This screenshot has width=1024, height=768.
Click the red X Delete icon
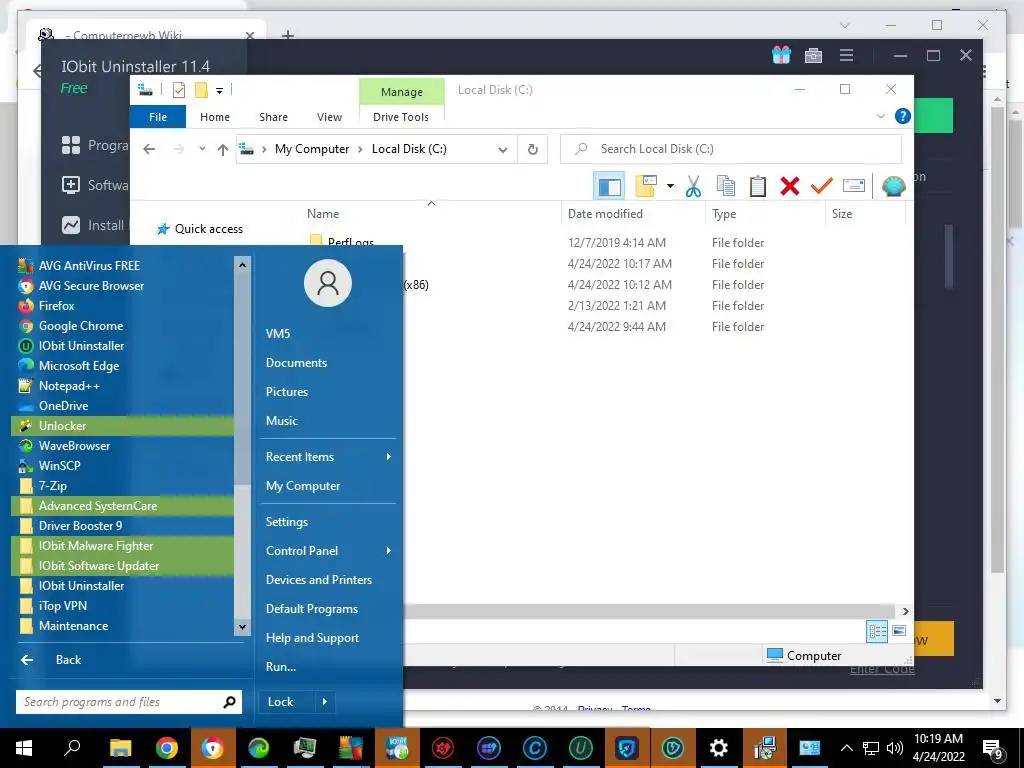(x=790, y=186)
